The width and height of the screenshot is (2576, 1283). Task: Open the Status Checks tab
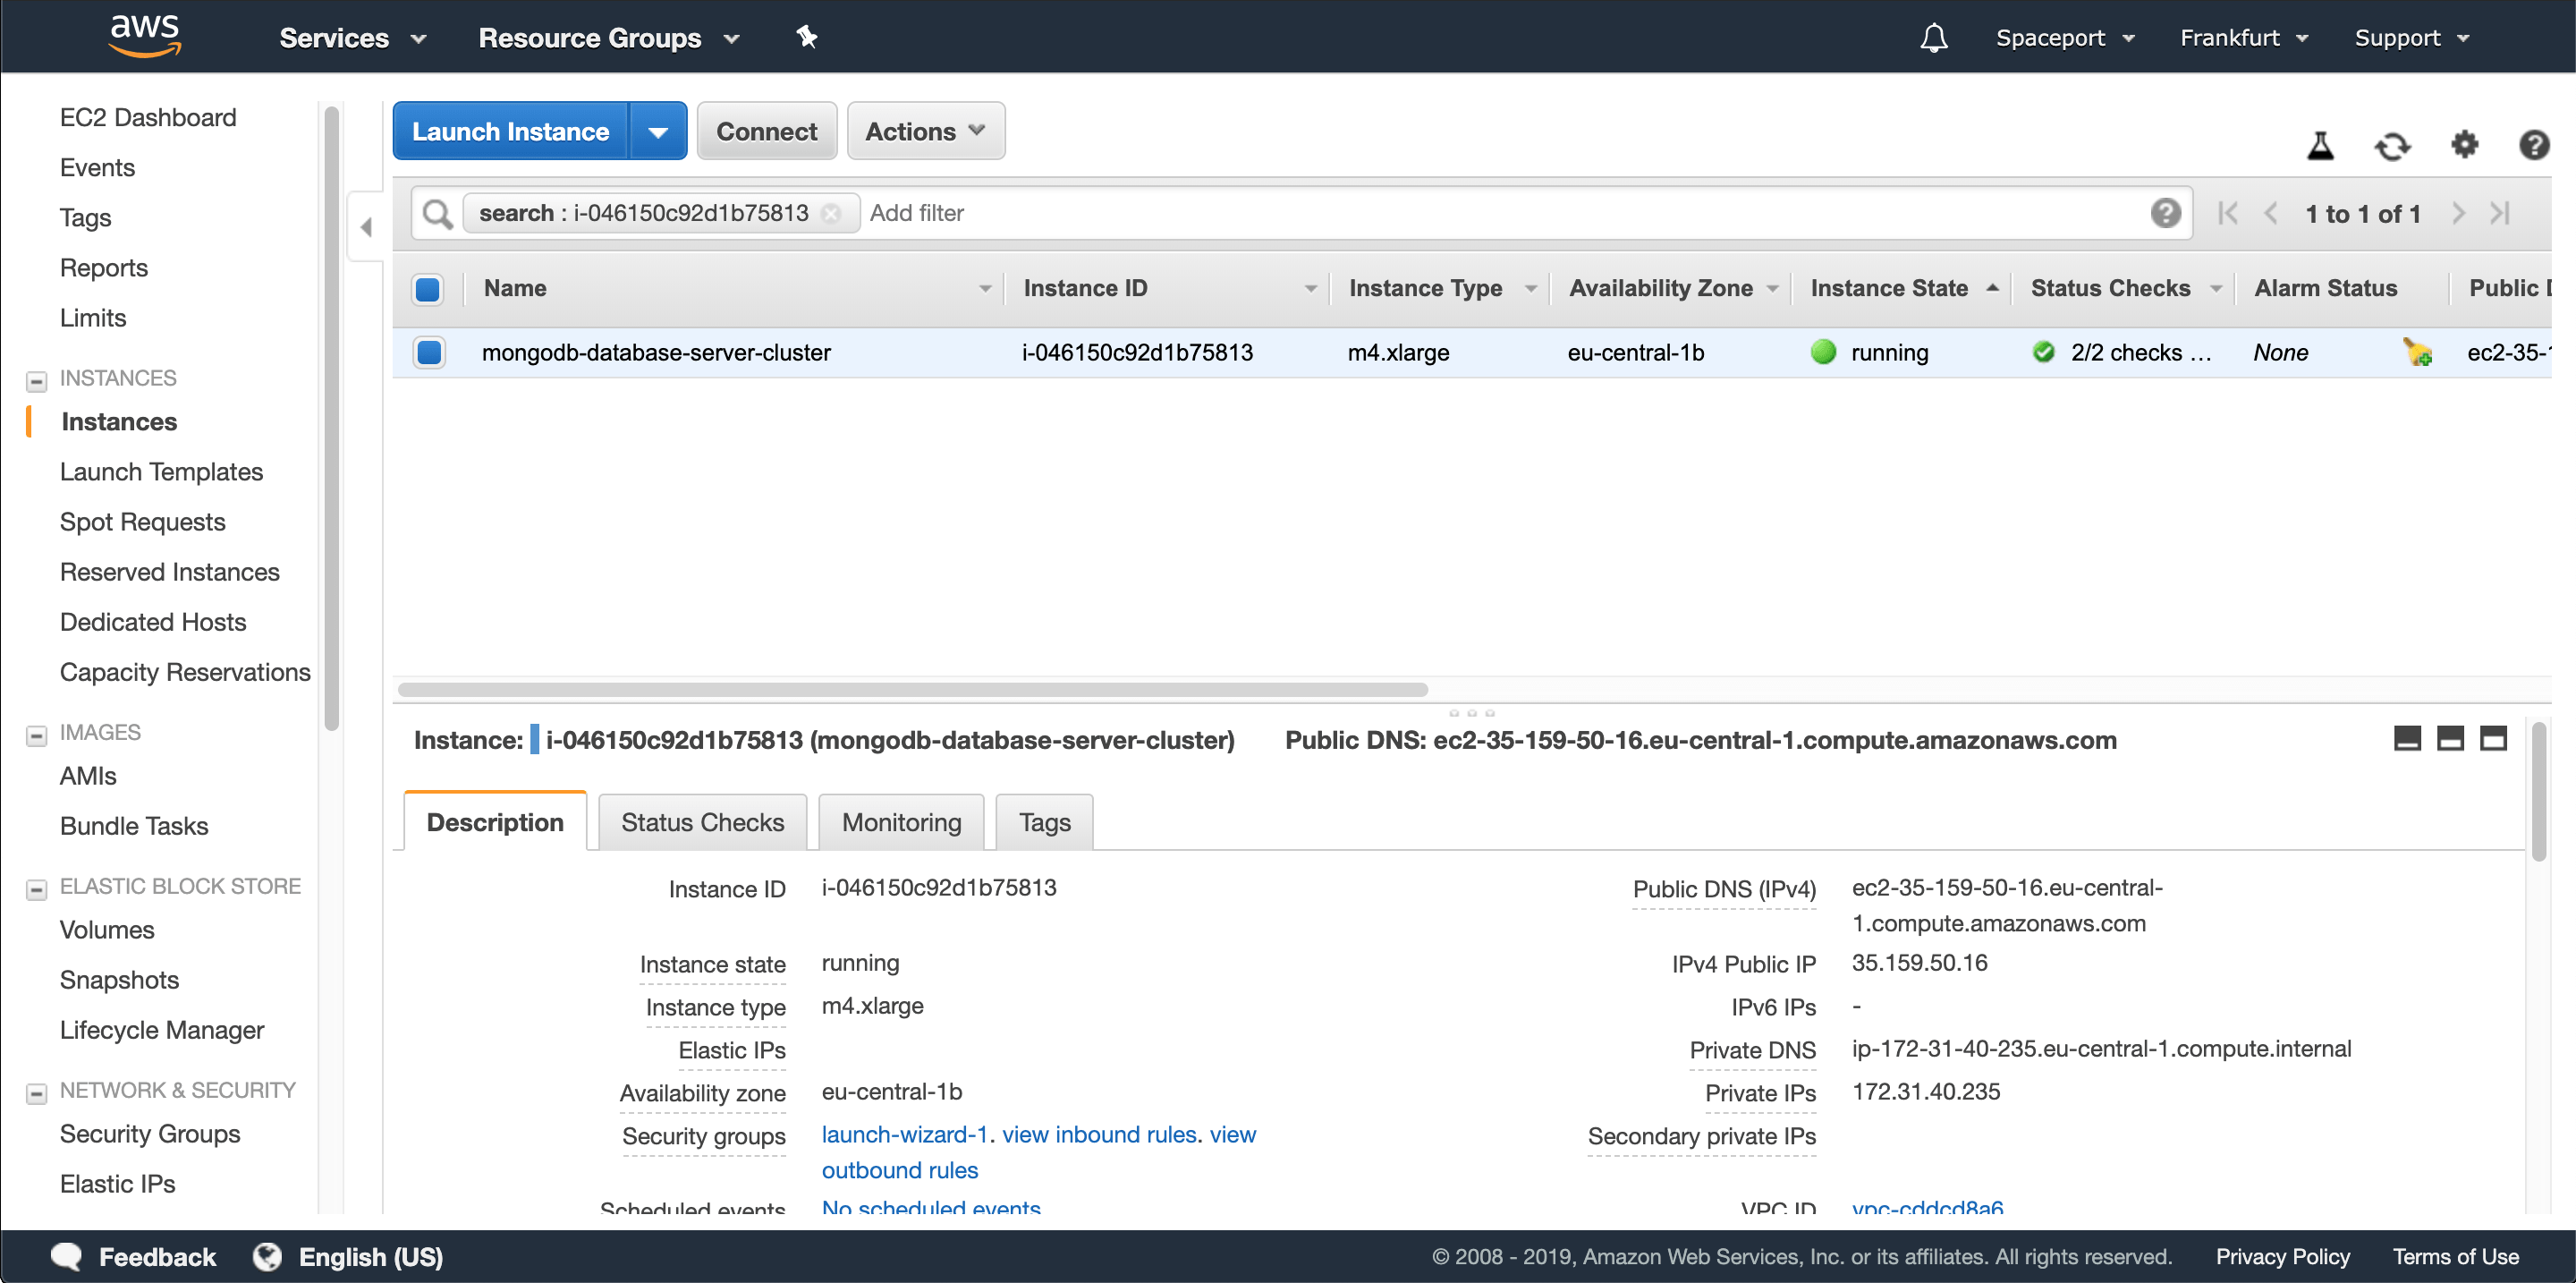click(702, 822)
